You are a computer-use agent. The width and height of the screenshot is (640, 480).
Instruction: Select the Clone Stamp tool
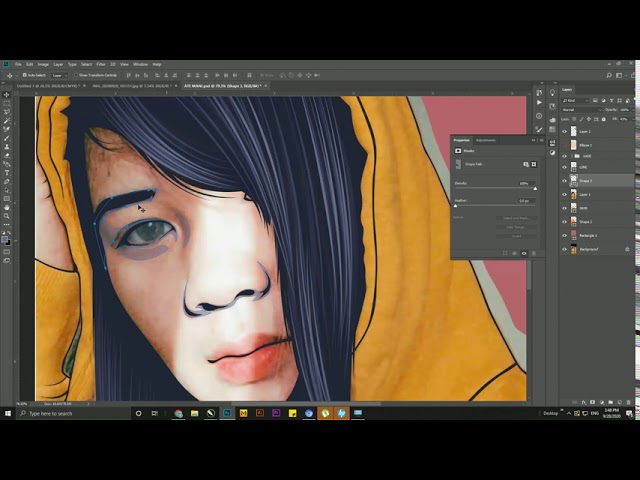coord(7,147)
